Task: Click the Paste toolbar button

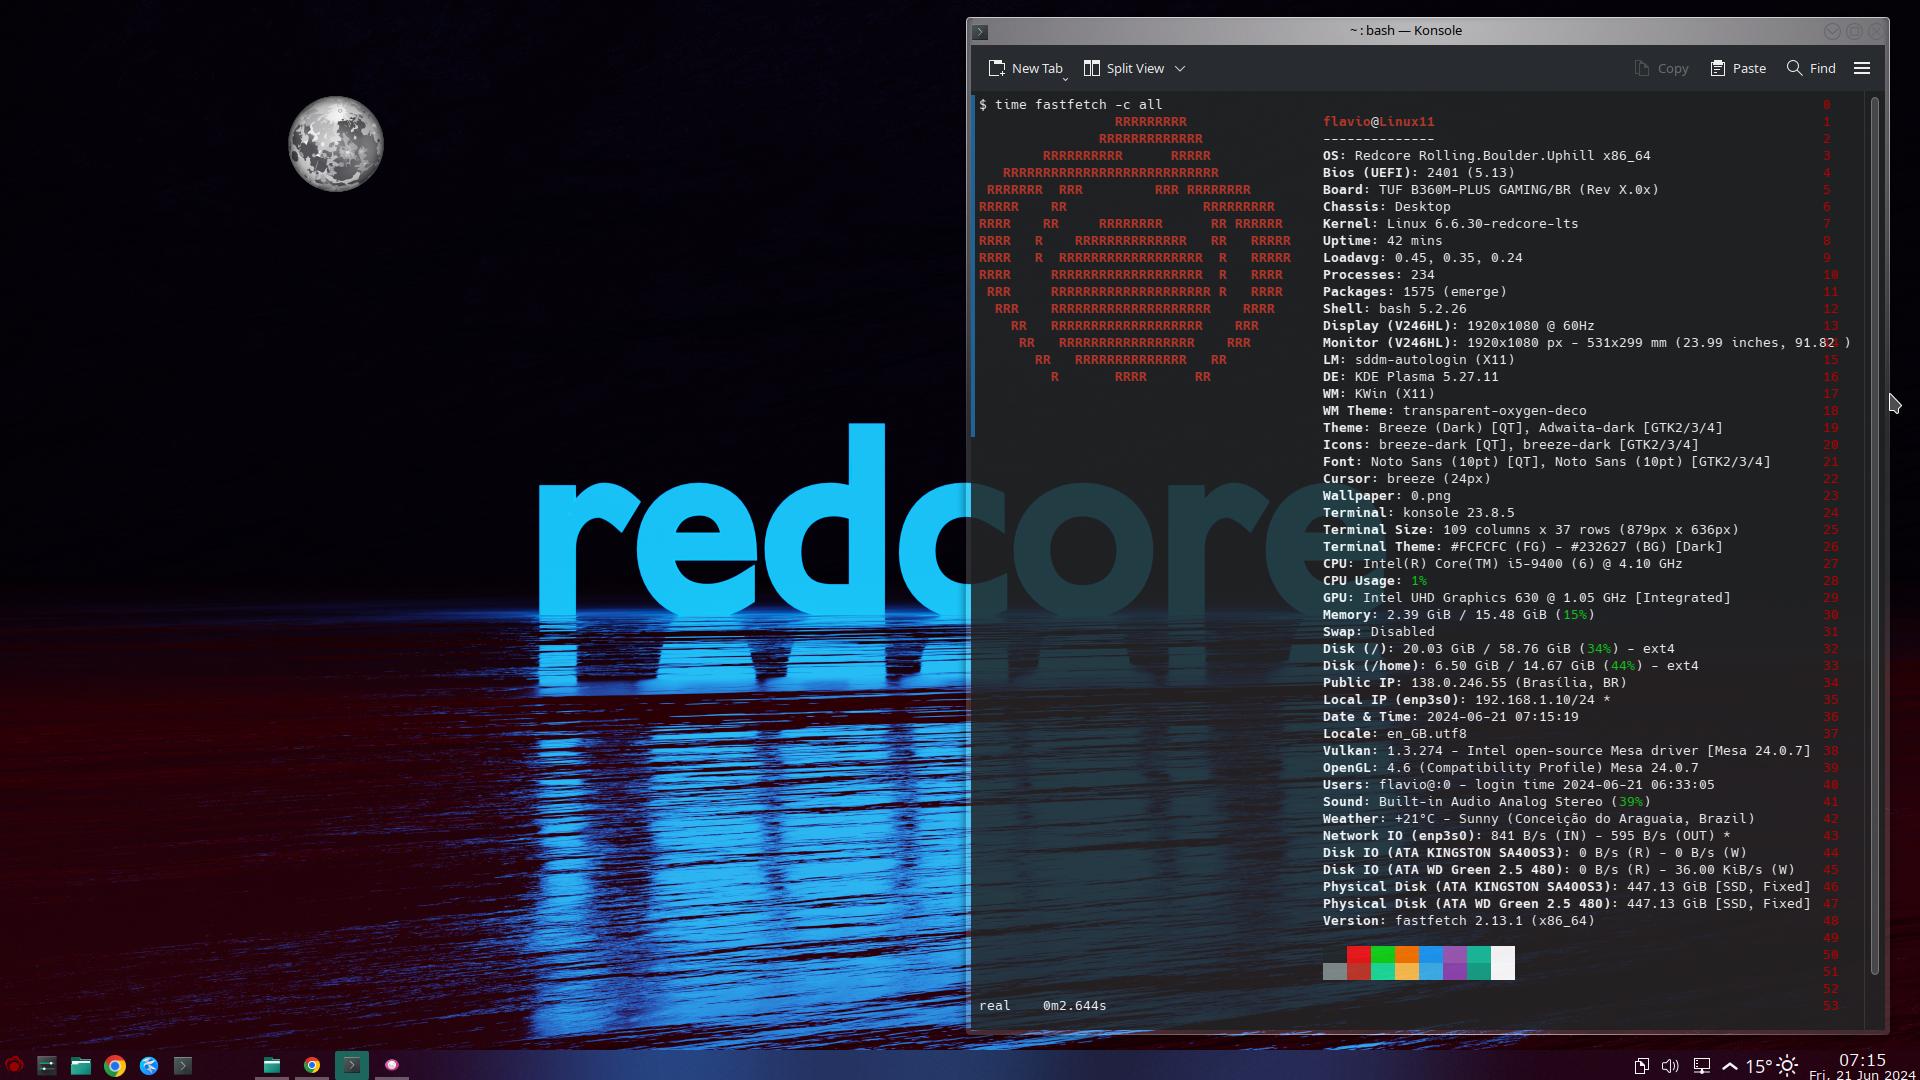Action: [1738, 68]
